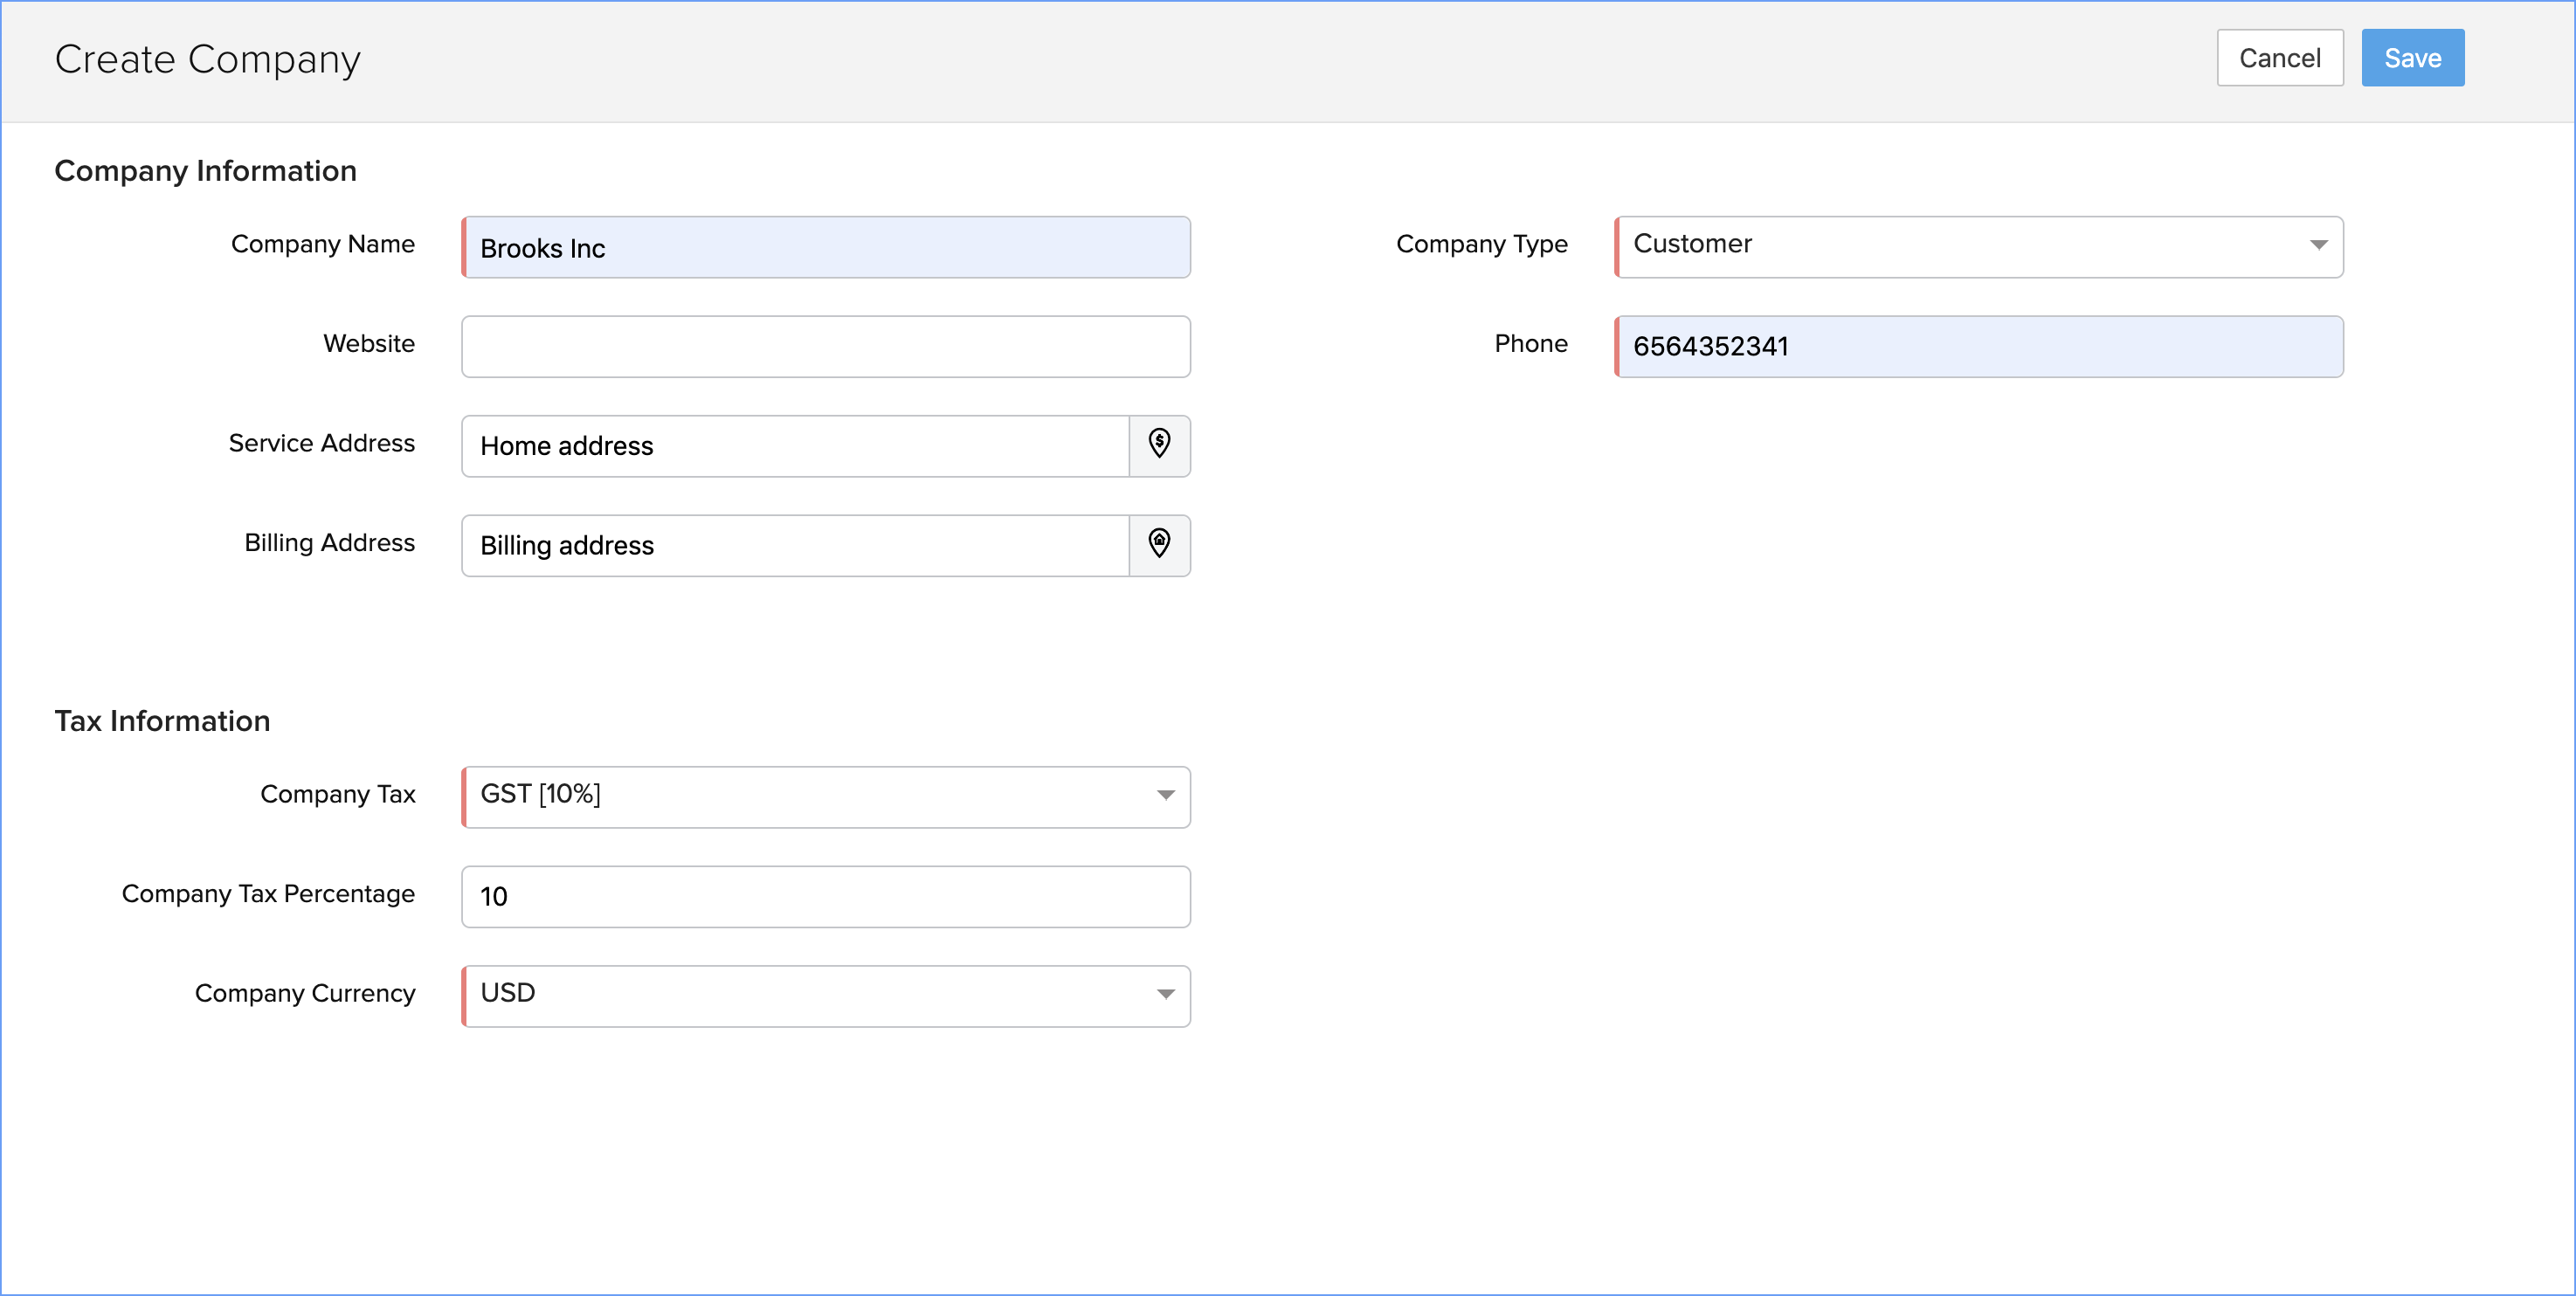
Task: Click the arrow on Company Currency dropdown
Action: (1165, 995)
